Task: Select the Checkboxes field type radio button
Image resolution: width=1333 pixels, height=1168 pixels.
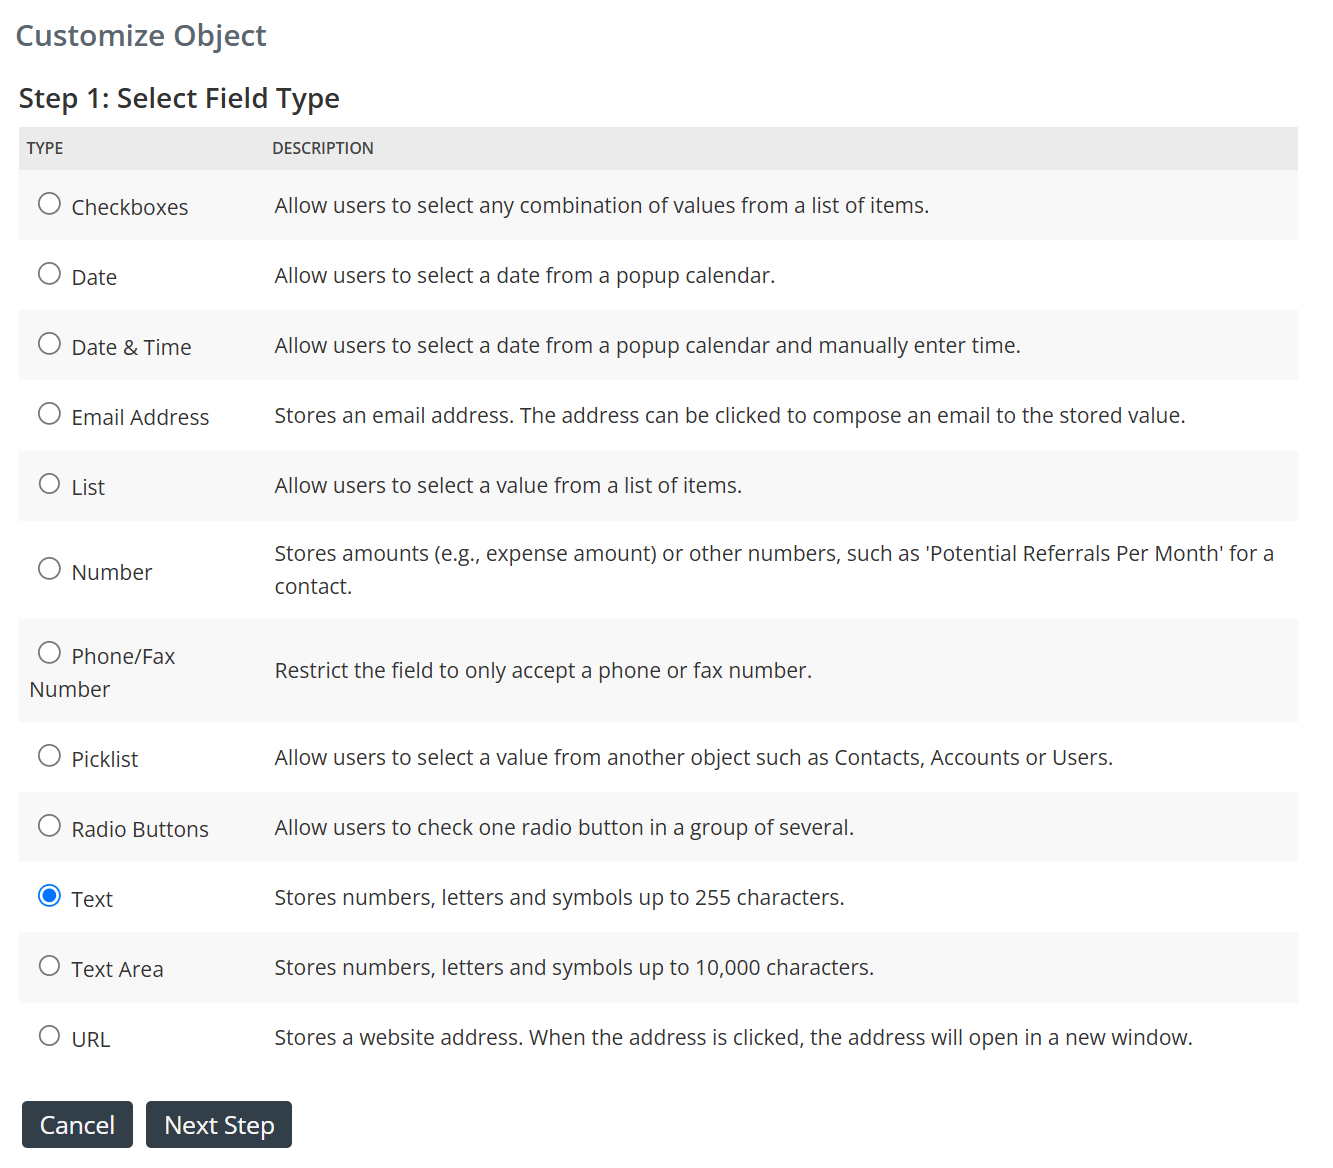Action: [x=49, y=204]
